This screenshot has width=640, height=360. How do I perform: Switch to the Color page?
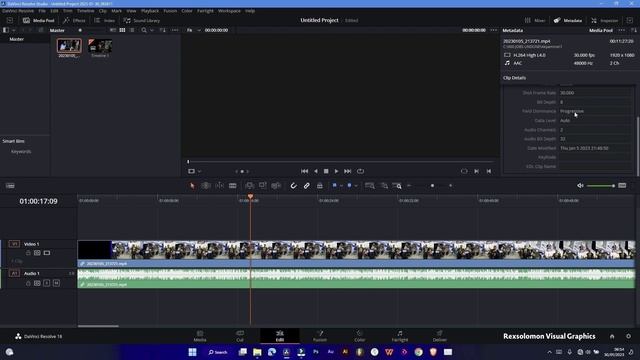(360, 336)
